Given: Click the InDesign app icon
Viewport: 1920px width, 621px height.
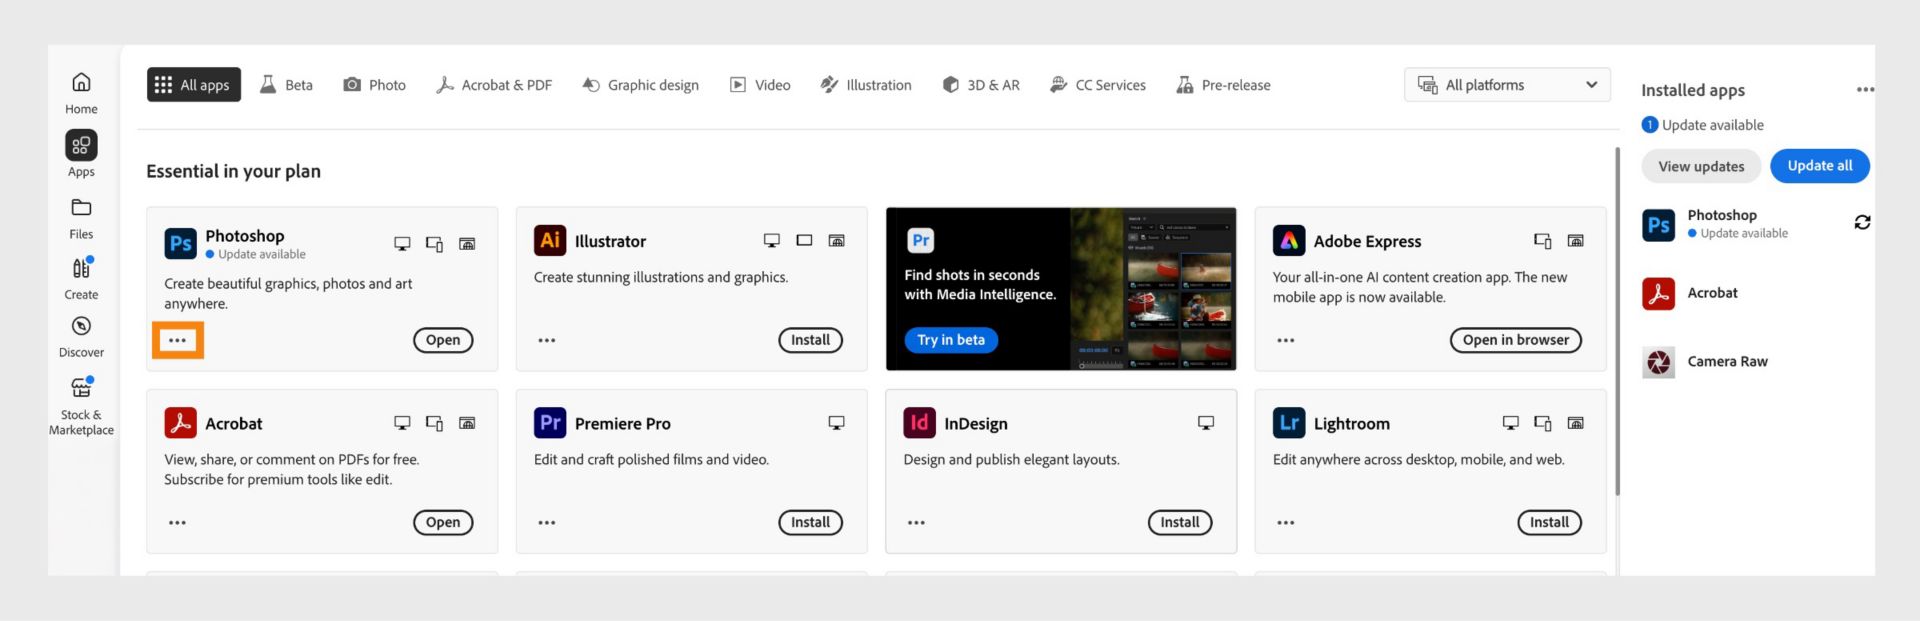Looking at the screenshot, I should click(x=920, y=423).
